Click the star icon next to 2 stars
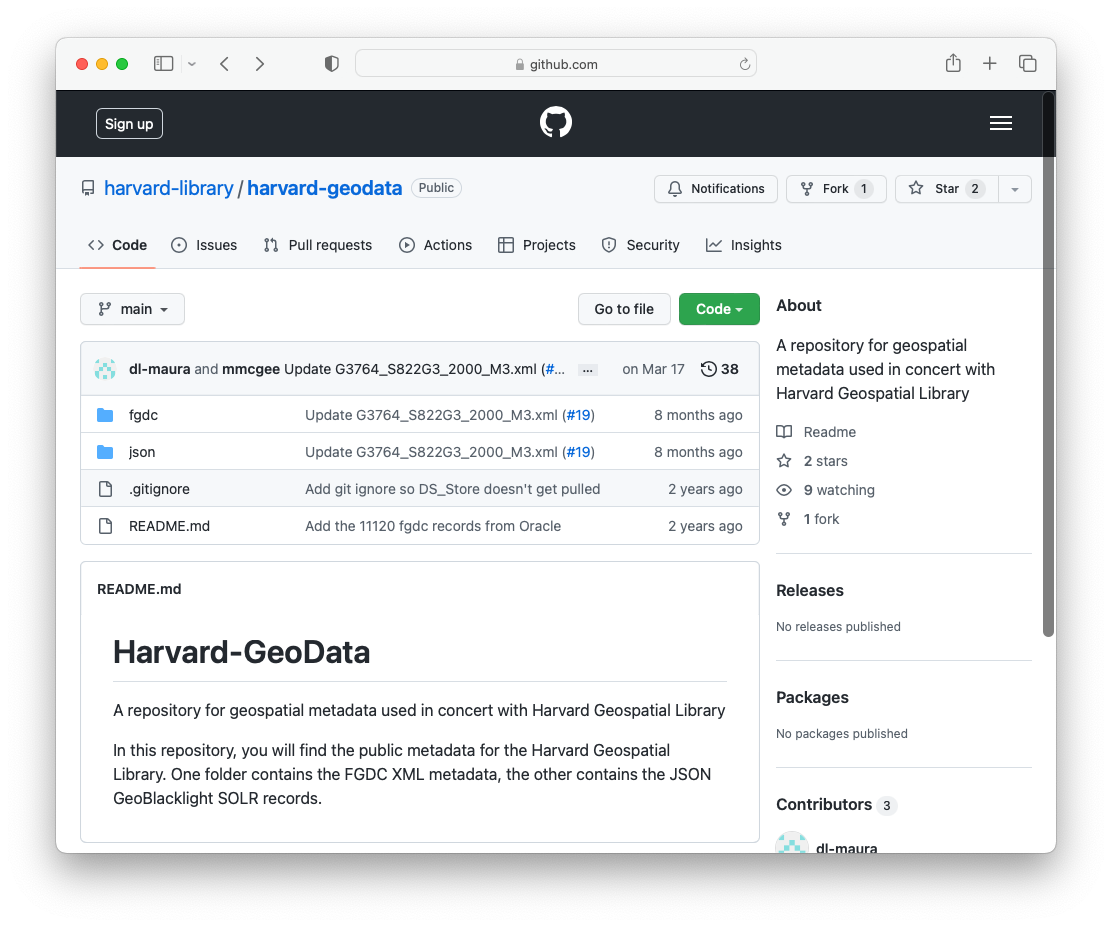The height and width of the screenshot is (927, 1112). [784, 461]
